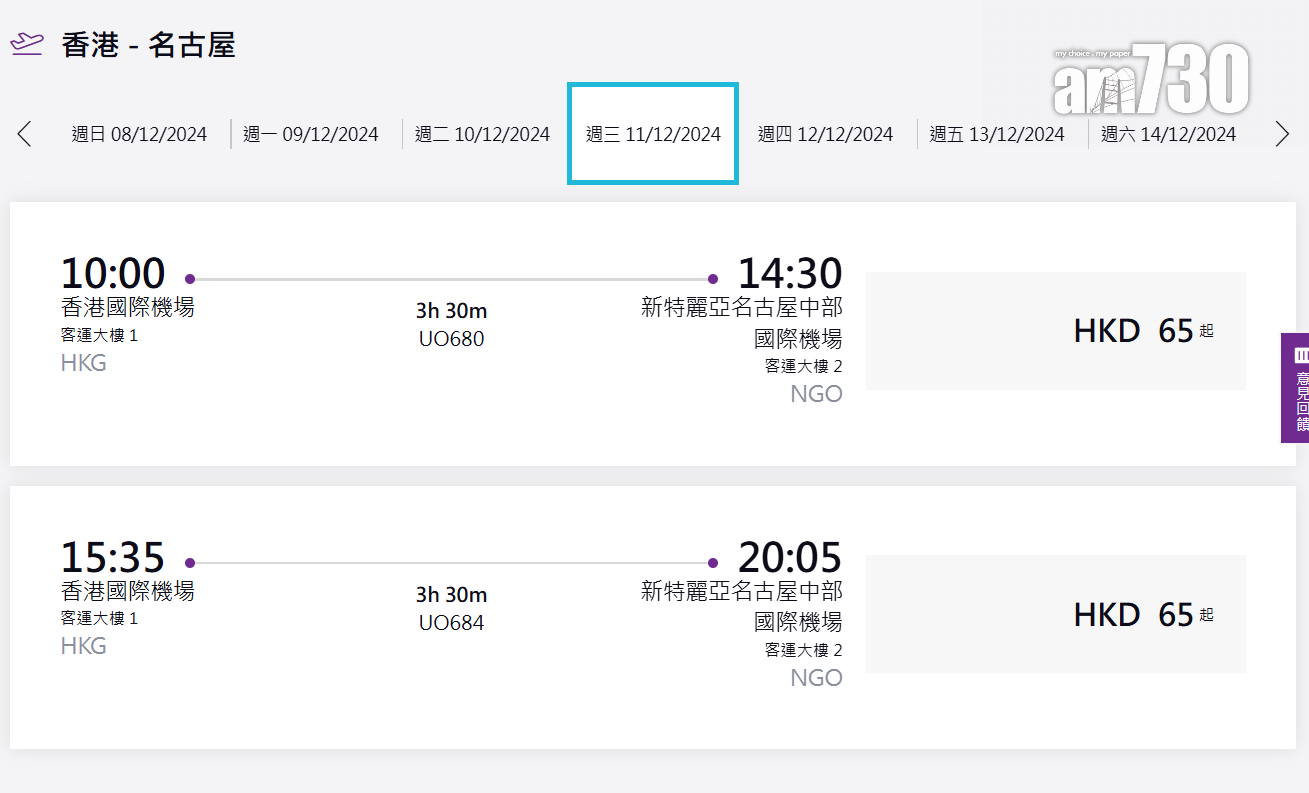Select Wednesday 11/12/2024 date tab

click(x=653, y=134)
